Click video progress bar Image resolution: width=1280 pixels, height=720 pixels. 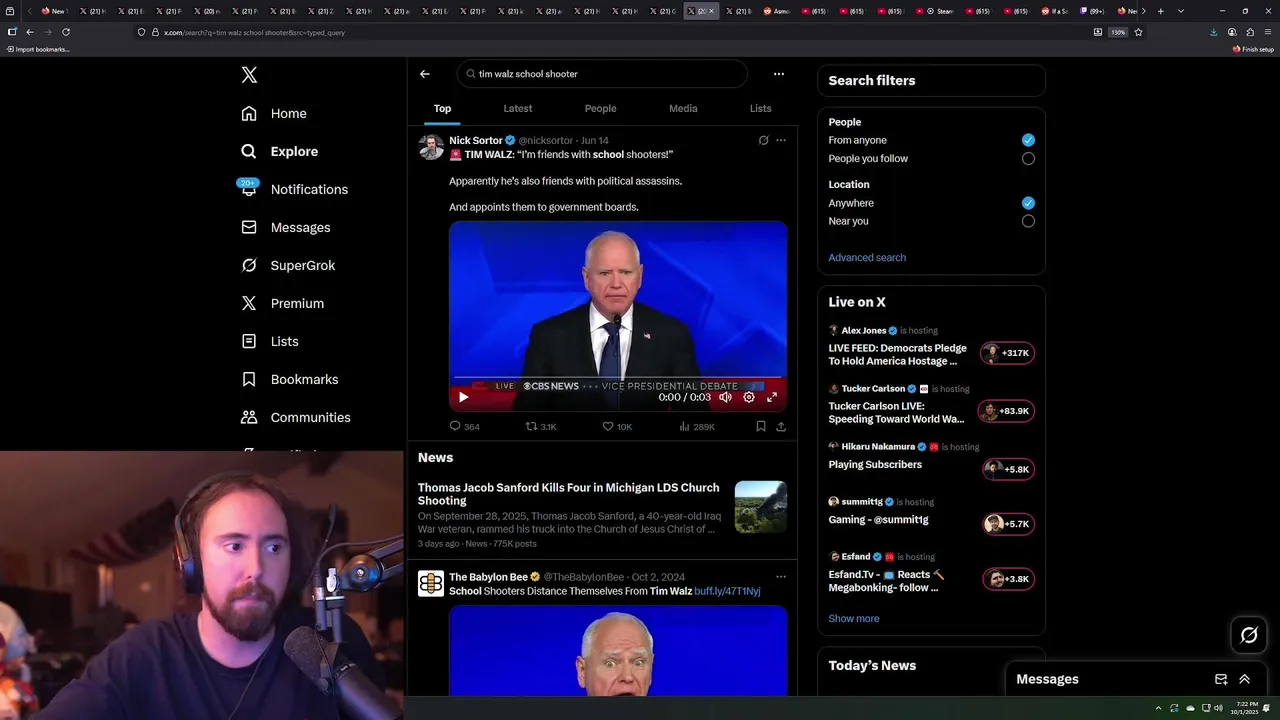coord(618,378)
